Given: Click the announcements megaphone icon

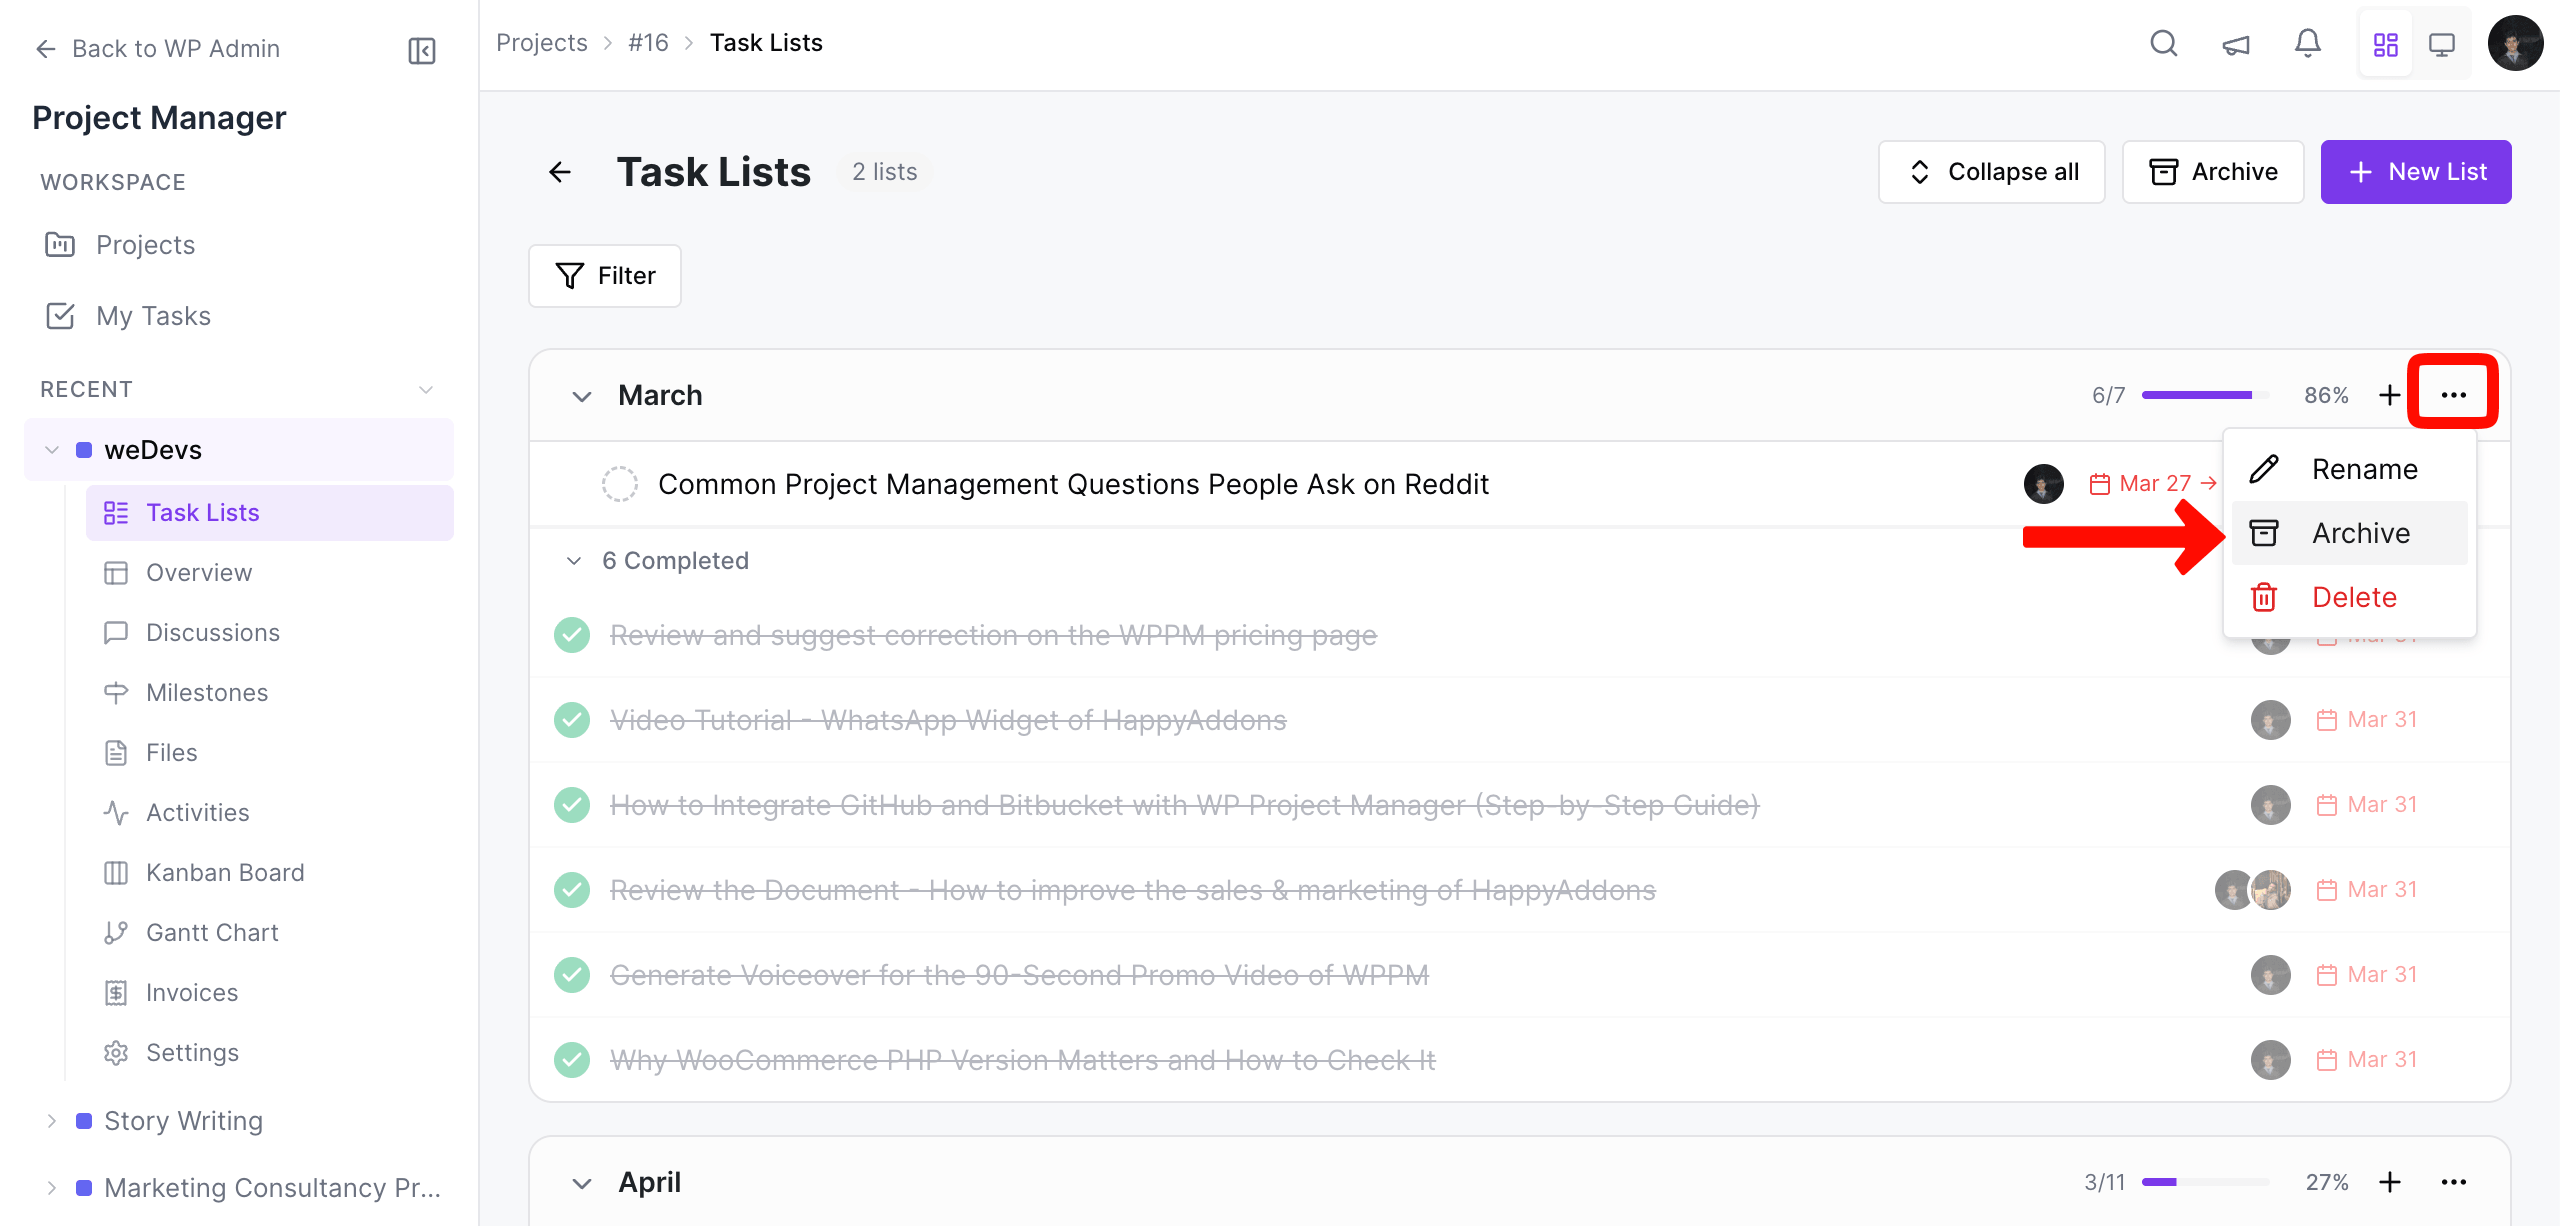Looking at the screenshot, I should pos(2236,44).
